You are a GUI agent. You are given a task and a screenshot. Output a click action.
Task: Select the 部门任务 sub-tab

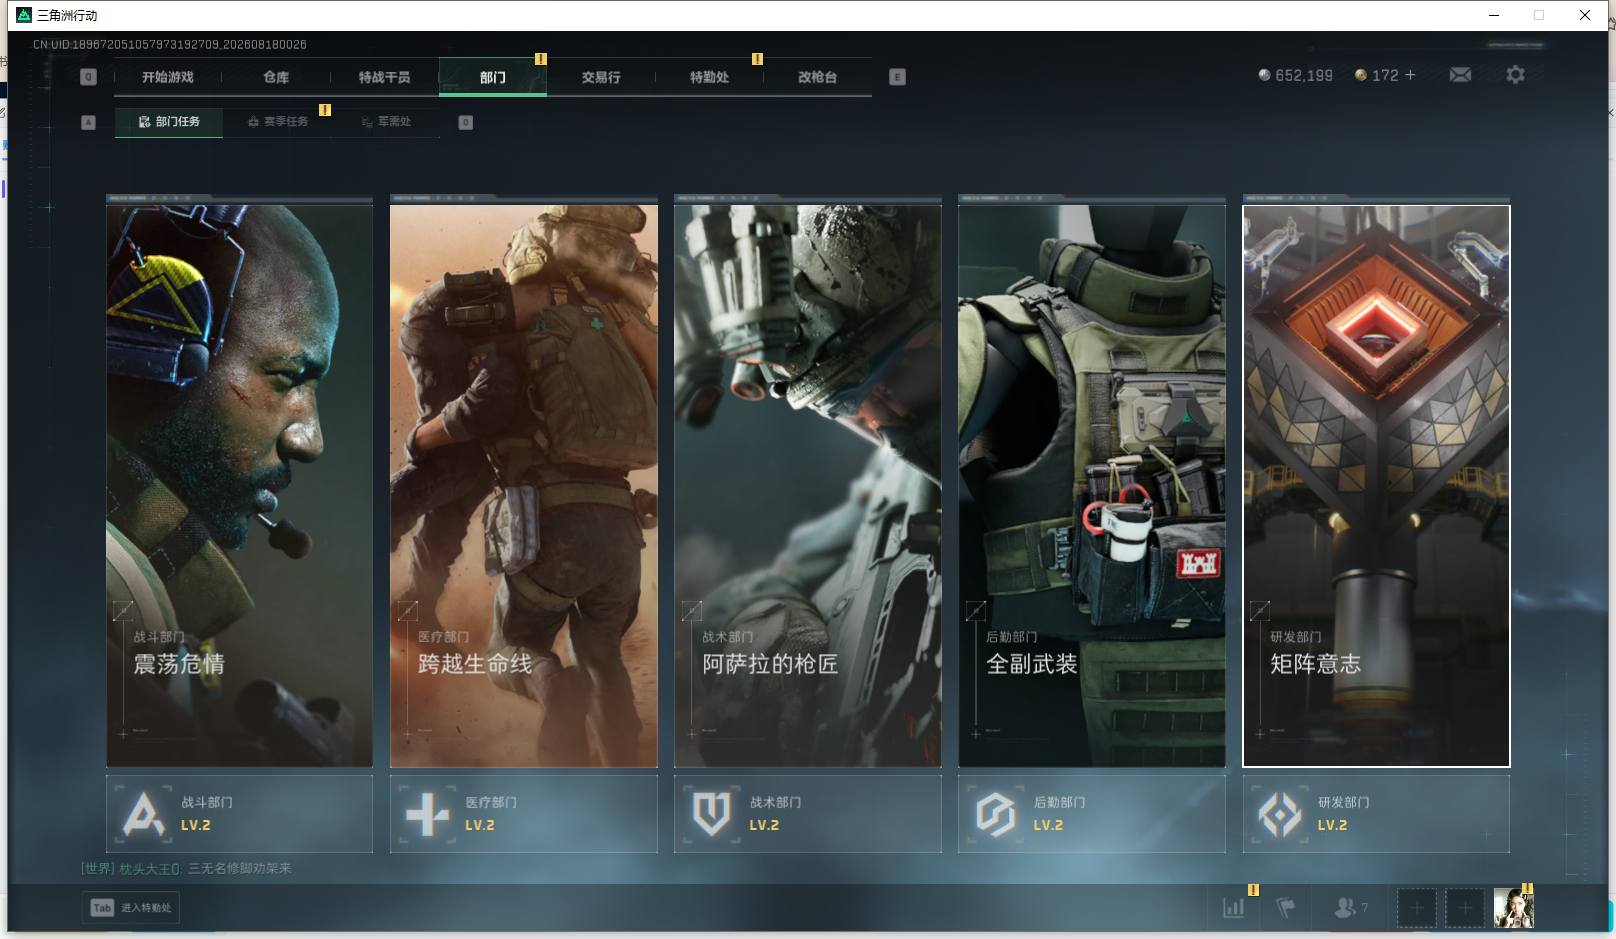pyautogui.click(x=168, y=122)
